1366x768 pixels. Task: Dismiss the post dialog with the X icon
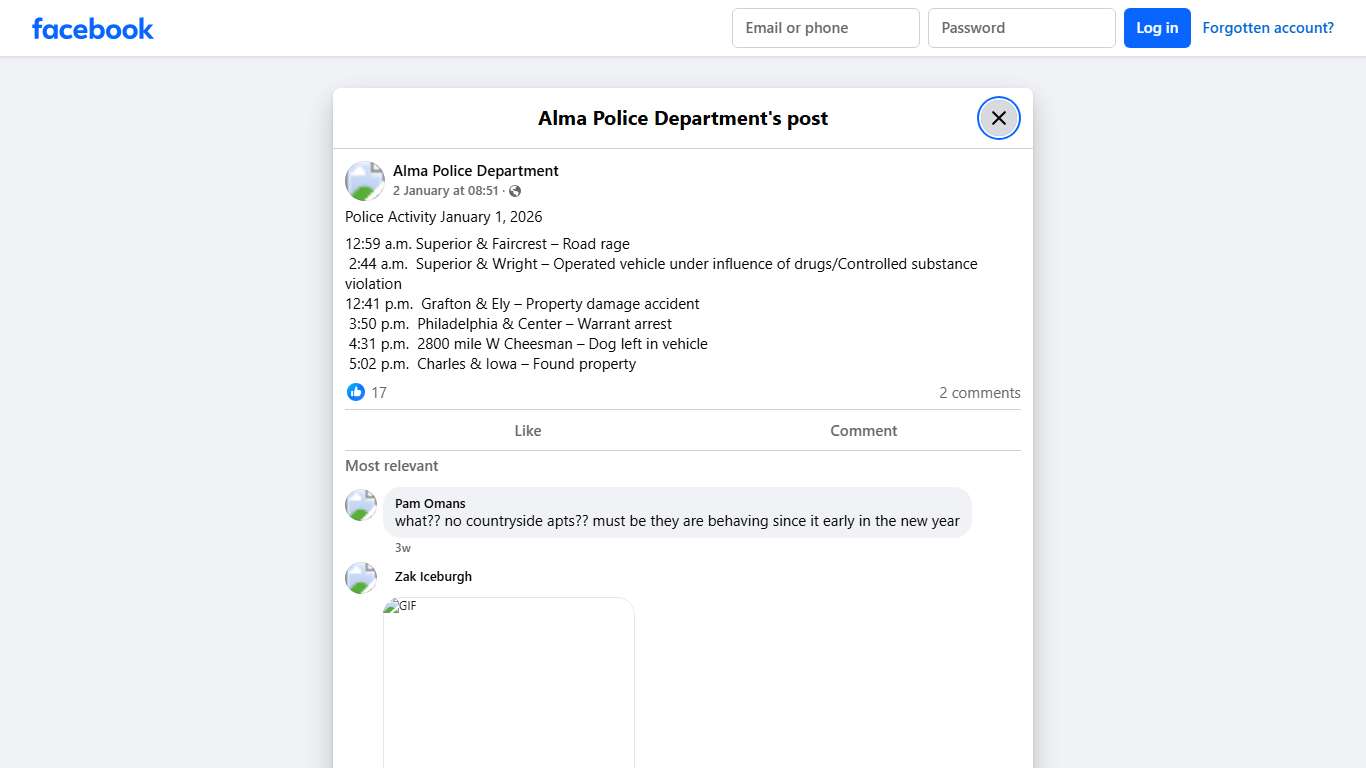[x=998, y=117]
